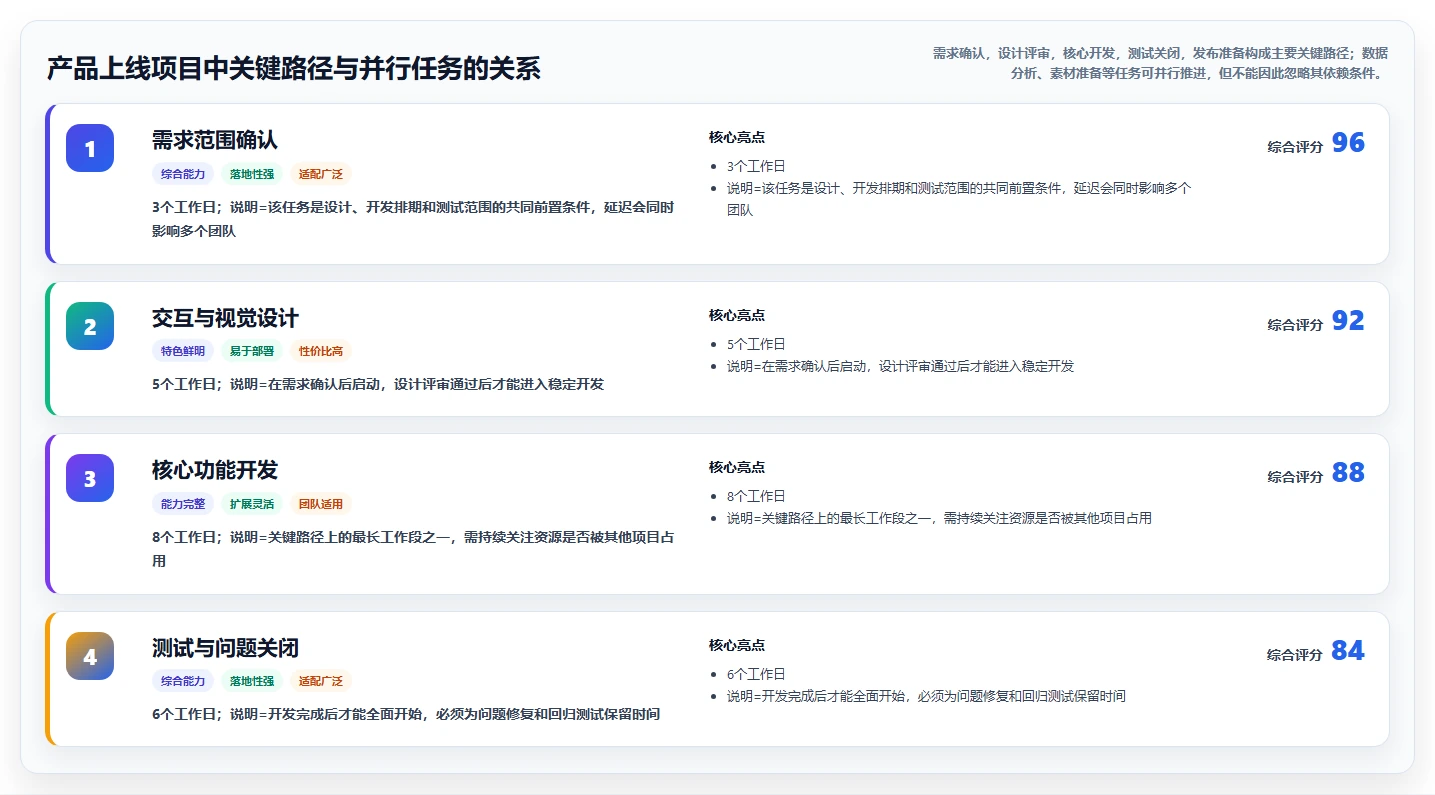Select the 能力完整 tag
Image resolution: width=1435 pixels, height=795 pixels.
[x=183, y=504]
